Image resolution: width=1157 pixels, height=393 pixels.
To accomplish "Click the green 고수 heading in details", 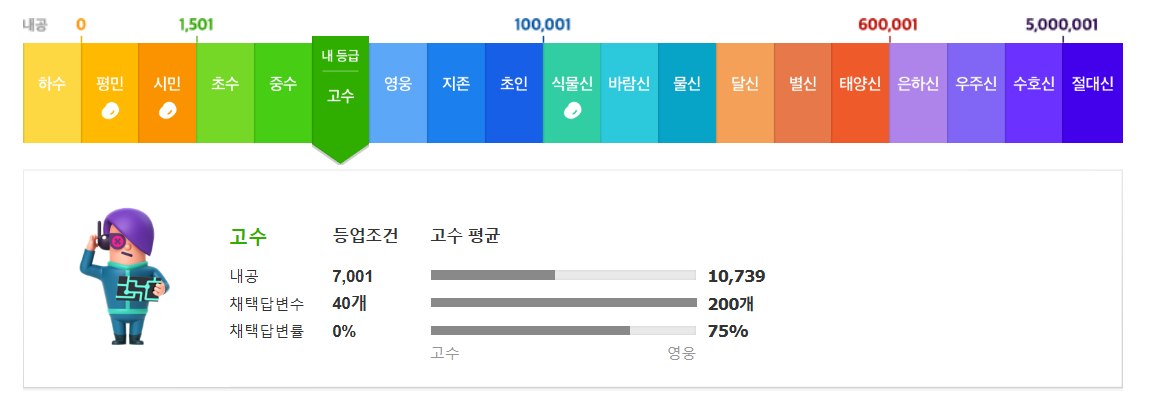I will point(248,237).
